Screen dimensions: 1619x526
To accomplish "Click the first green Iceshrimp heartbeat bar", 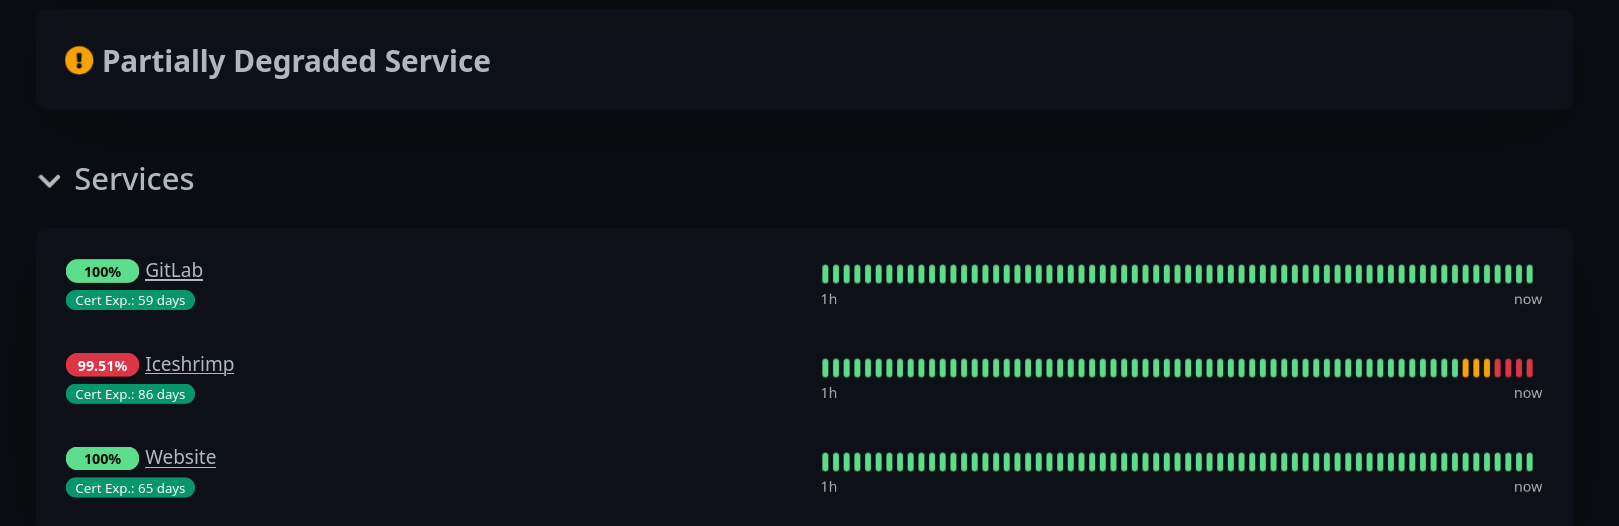I will (825, 368).
